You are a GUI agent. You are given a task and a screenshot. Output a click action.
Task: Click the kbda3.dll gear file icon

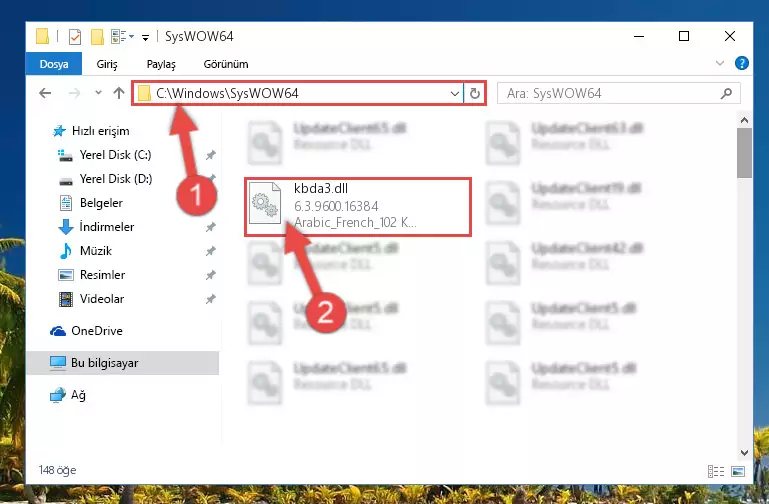265,203
